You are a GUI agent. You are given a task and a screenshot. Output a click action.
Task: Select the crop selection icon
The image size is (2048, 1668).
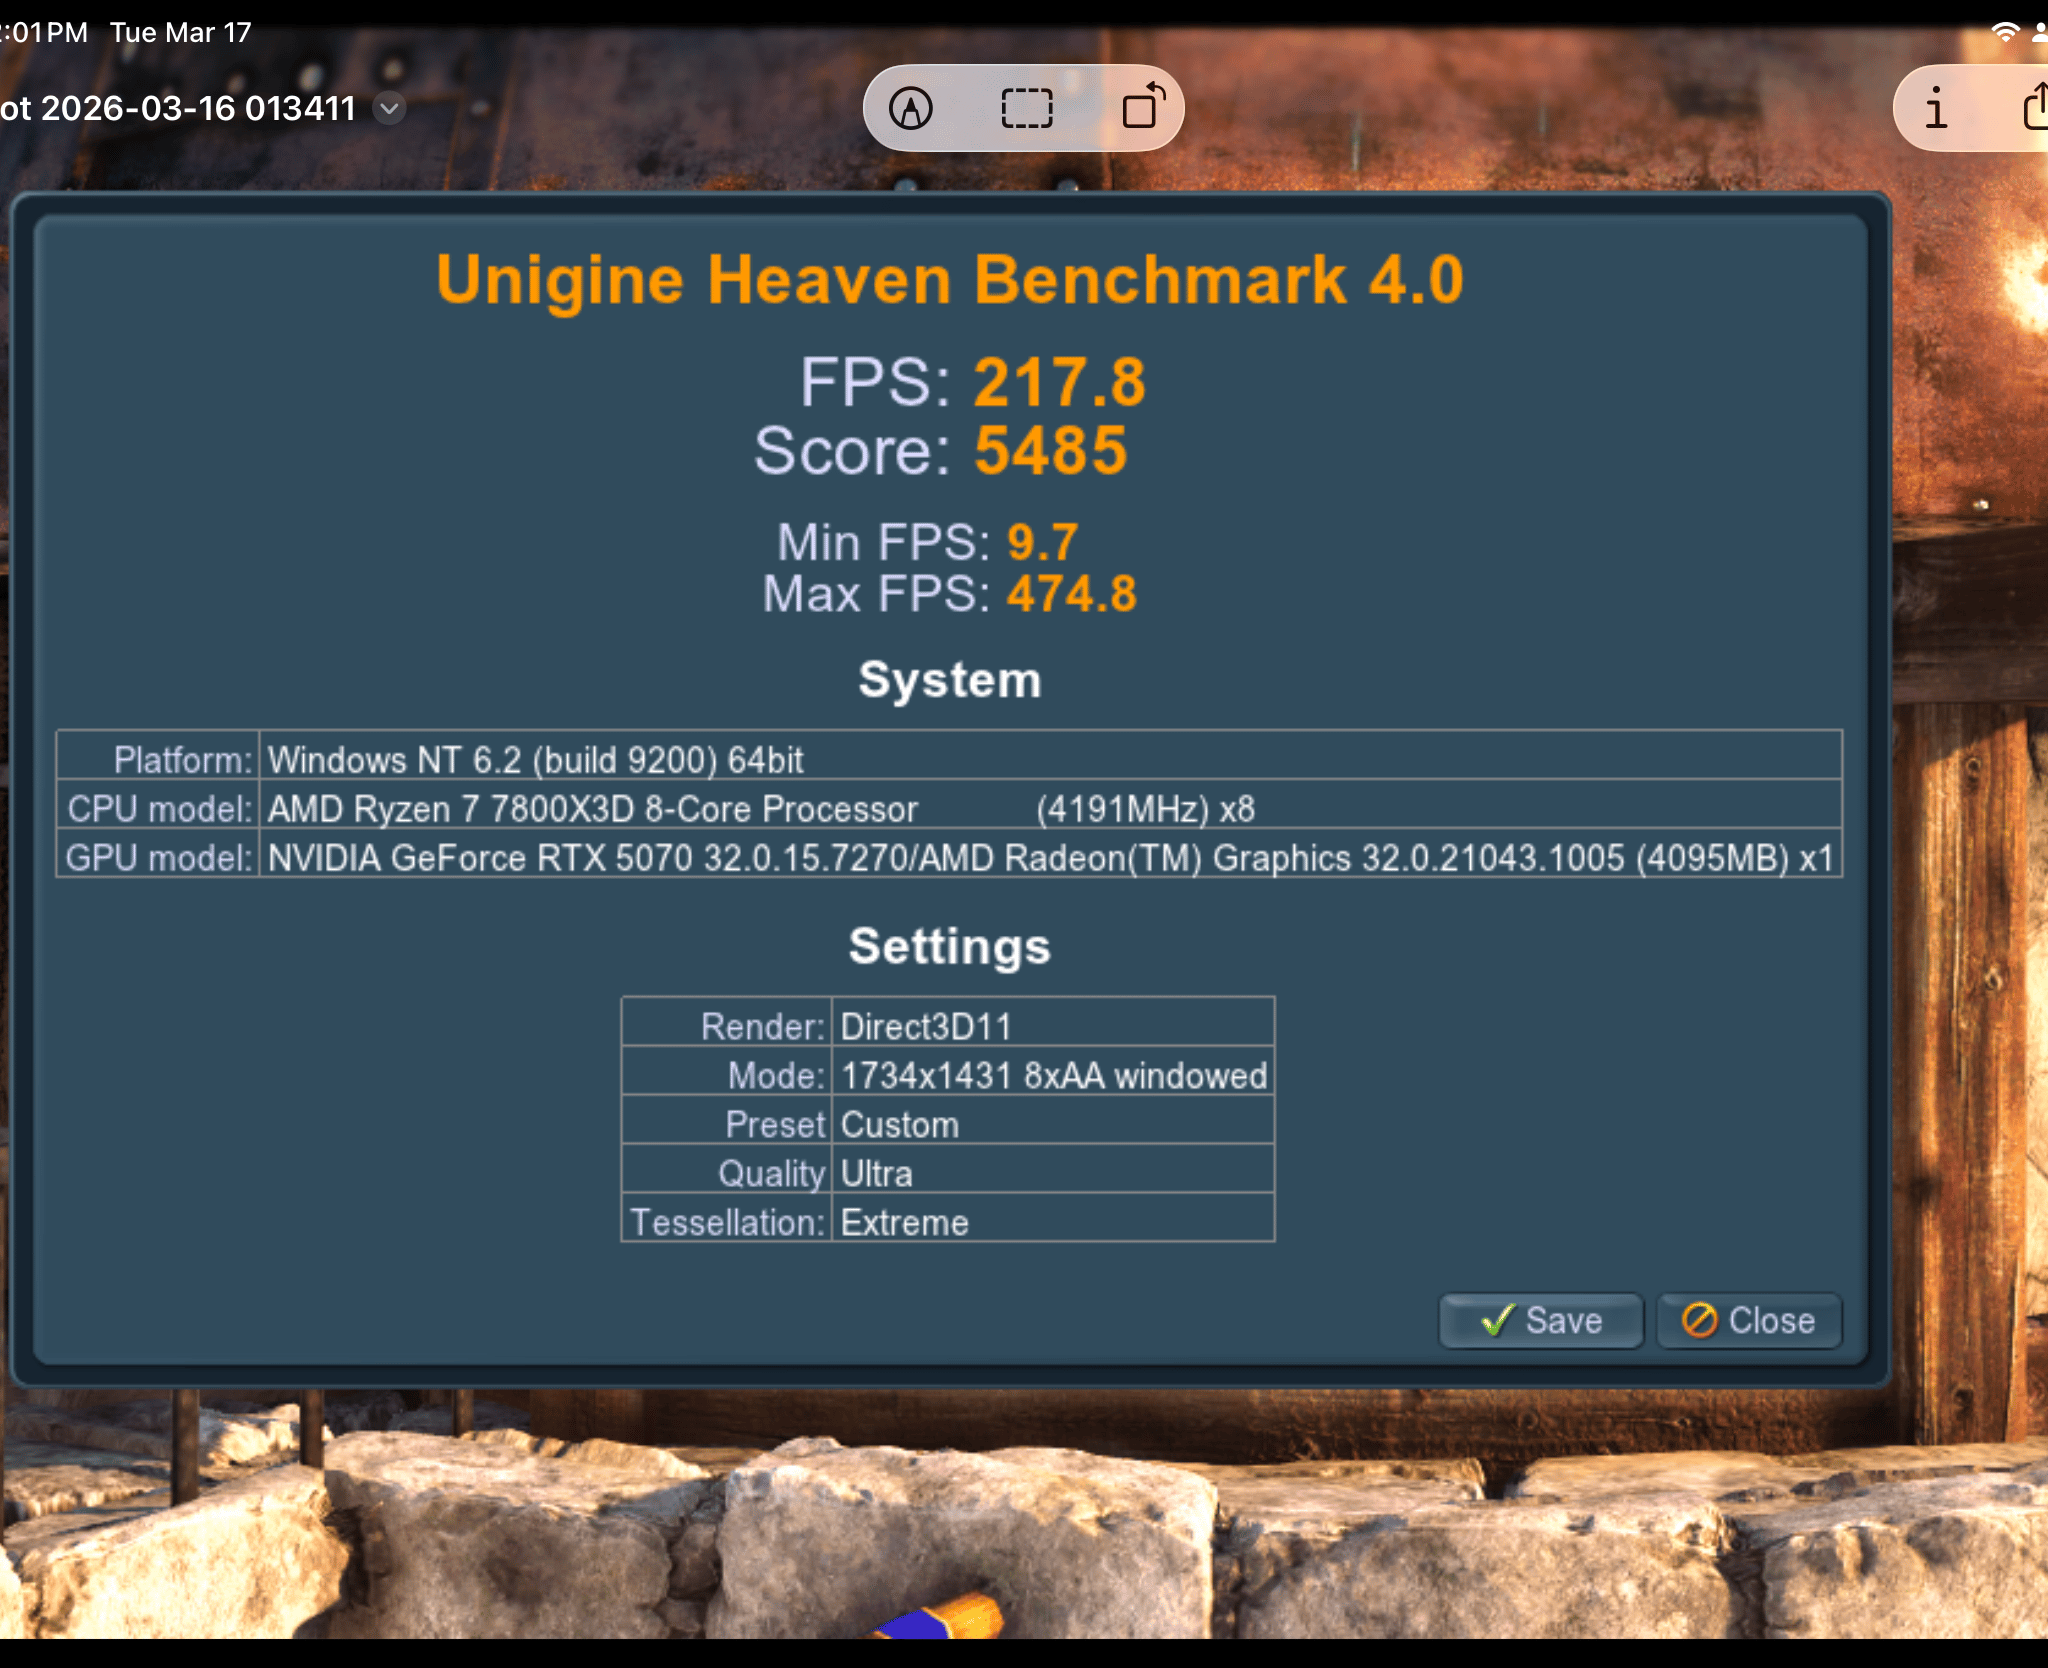[1027, 108]
